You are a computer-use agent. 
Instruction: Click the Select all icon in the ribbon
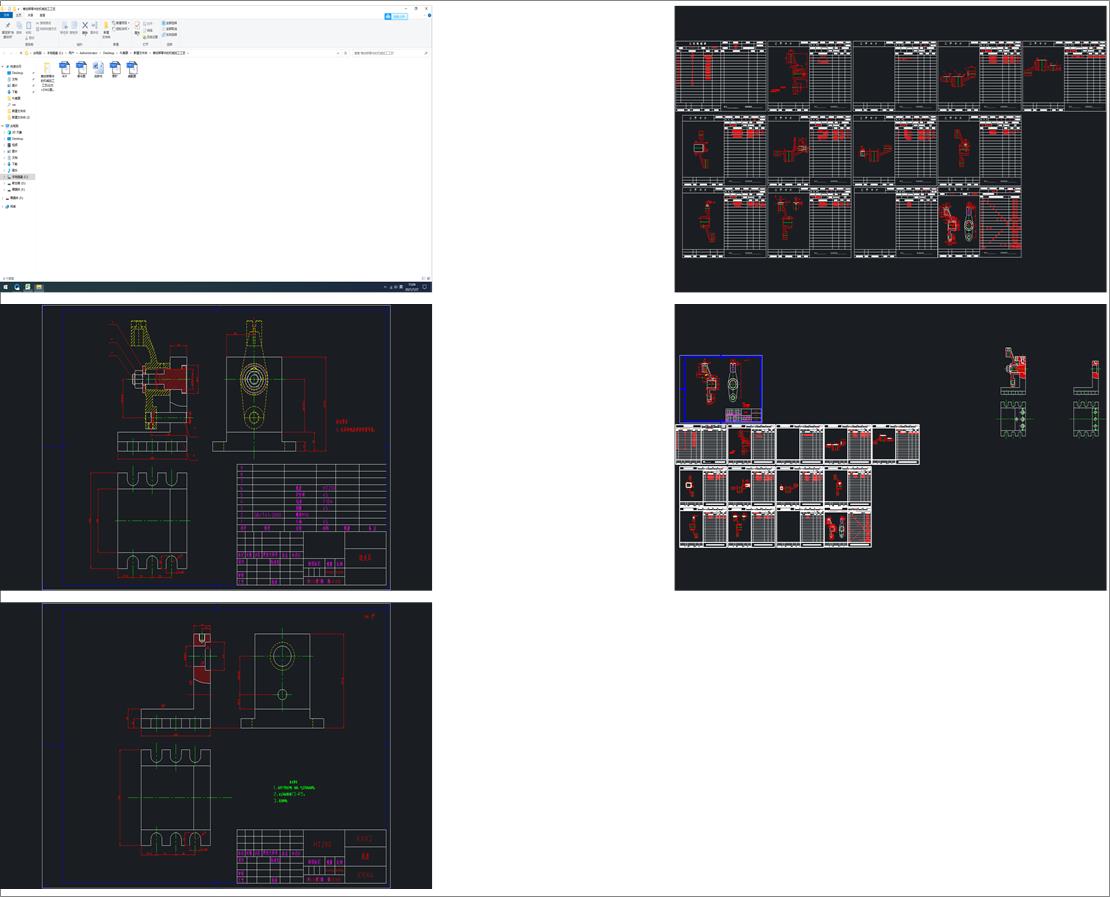pos(169,22)
